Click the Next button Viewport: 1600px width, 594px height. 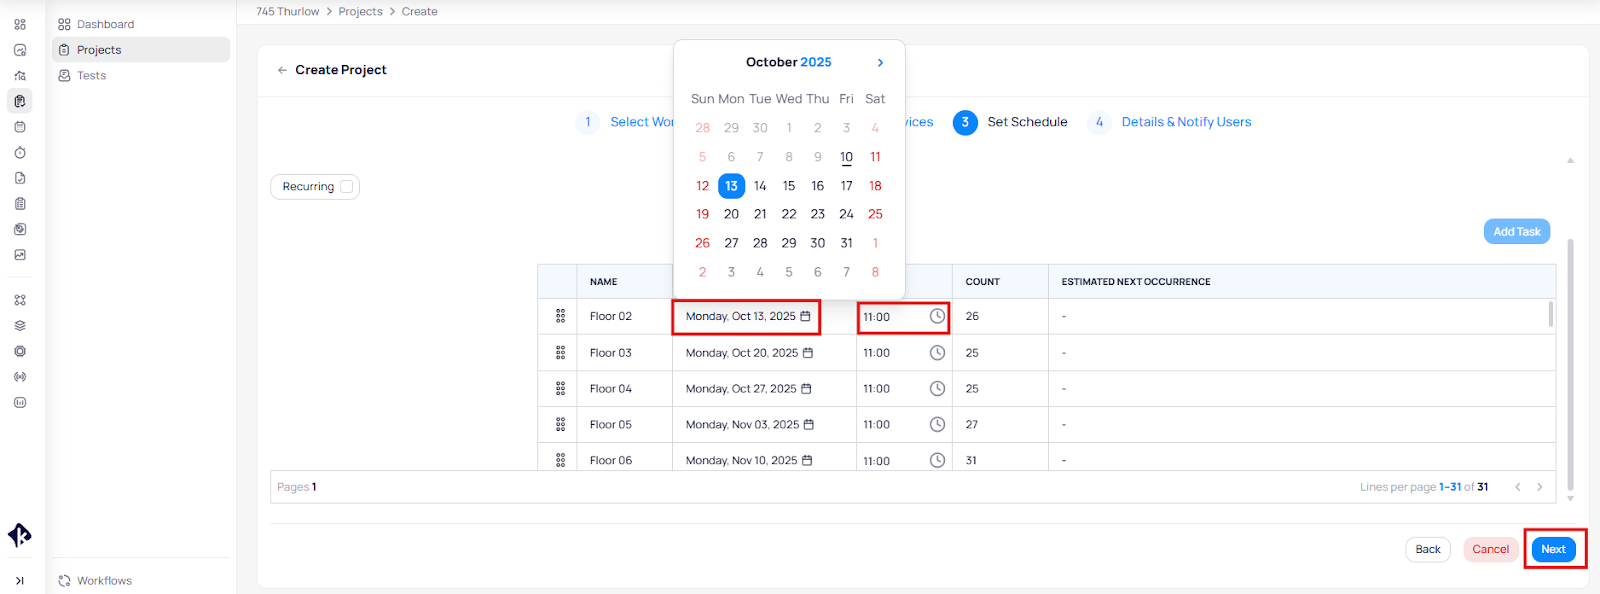1553,549
